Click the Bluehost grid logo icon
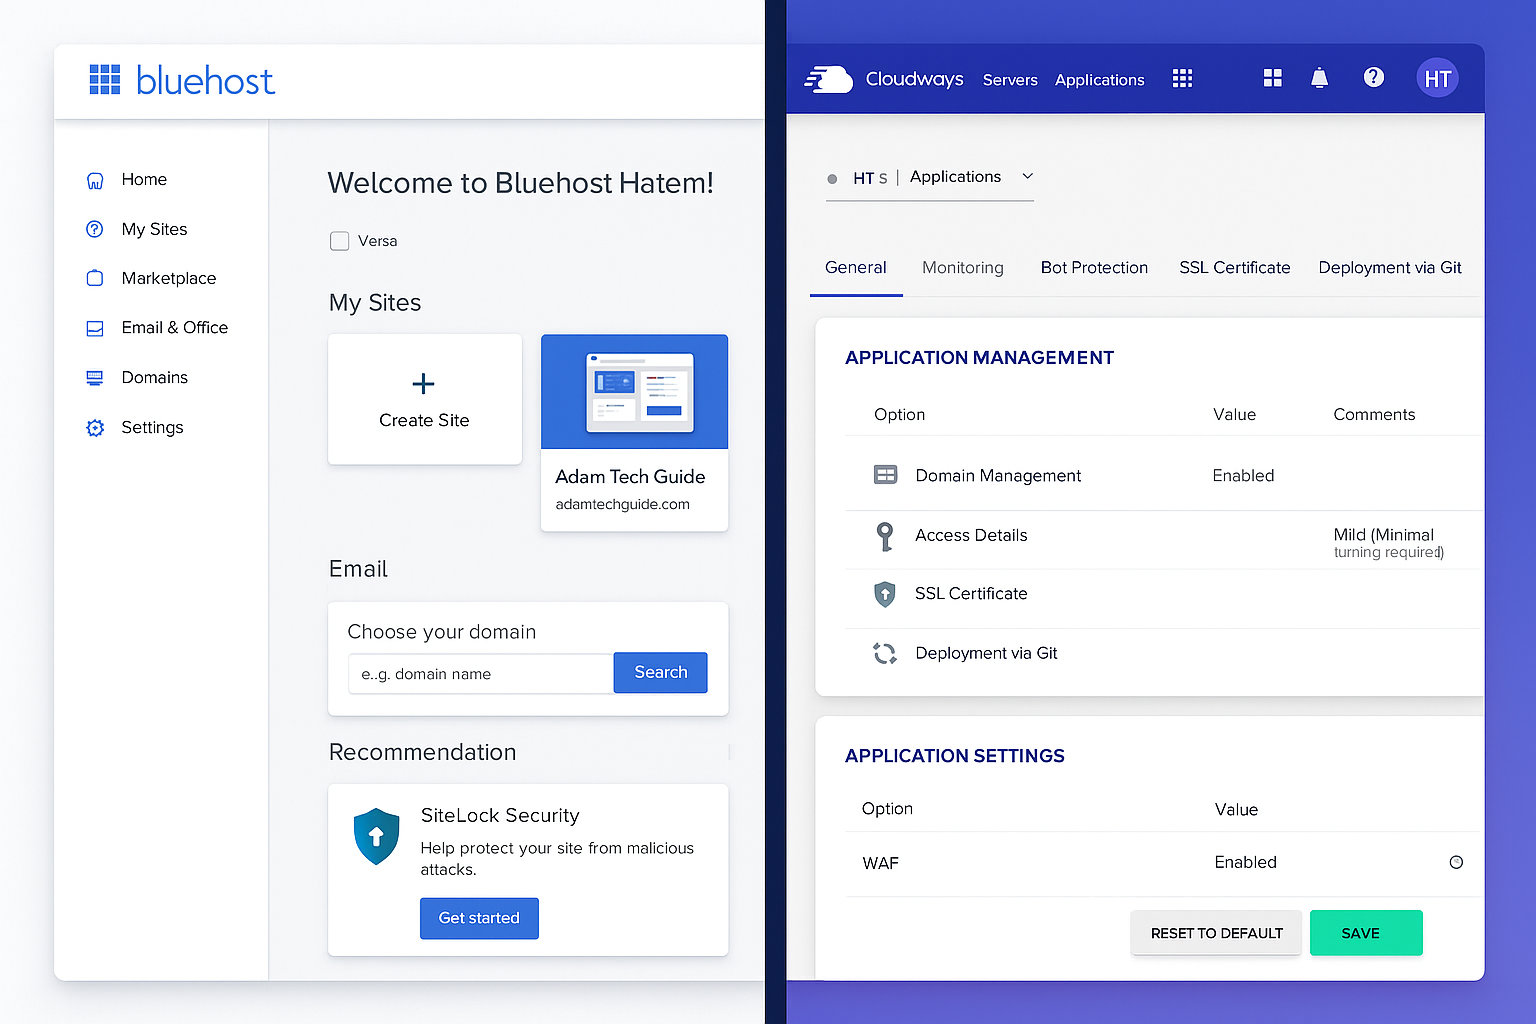Image resolution: width=1536 pixels, height=1024 pixels. click(105, 79)
